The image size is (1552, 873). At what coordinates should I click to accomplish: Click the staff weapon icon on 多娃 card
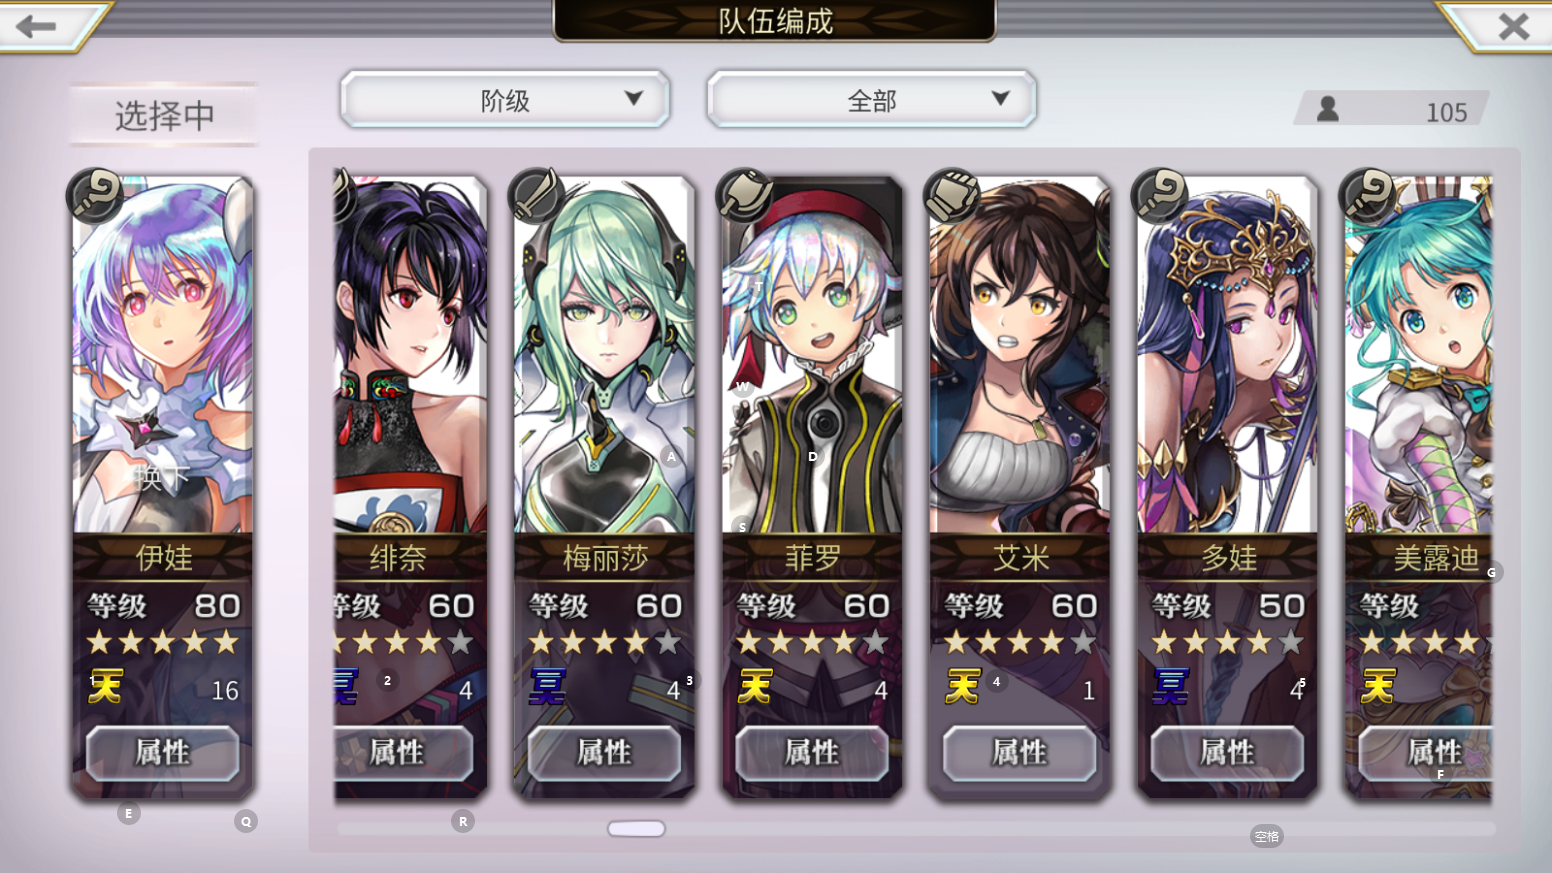[x=1160, y=194]
